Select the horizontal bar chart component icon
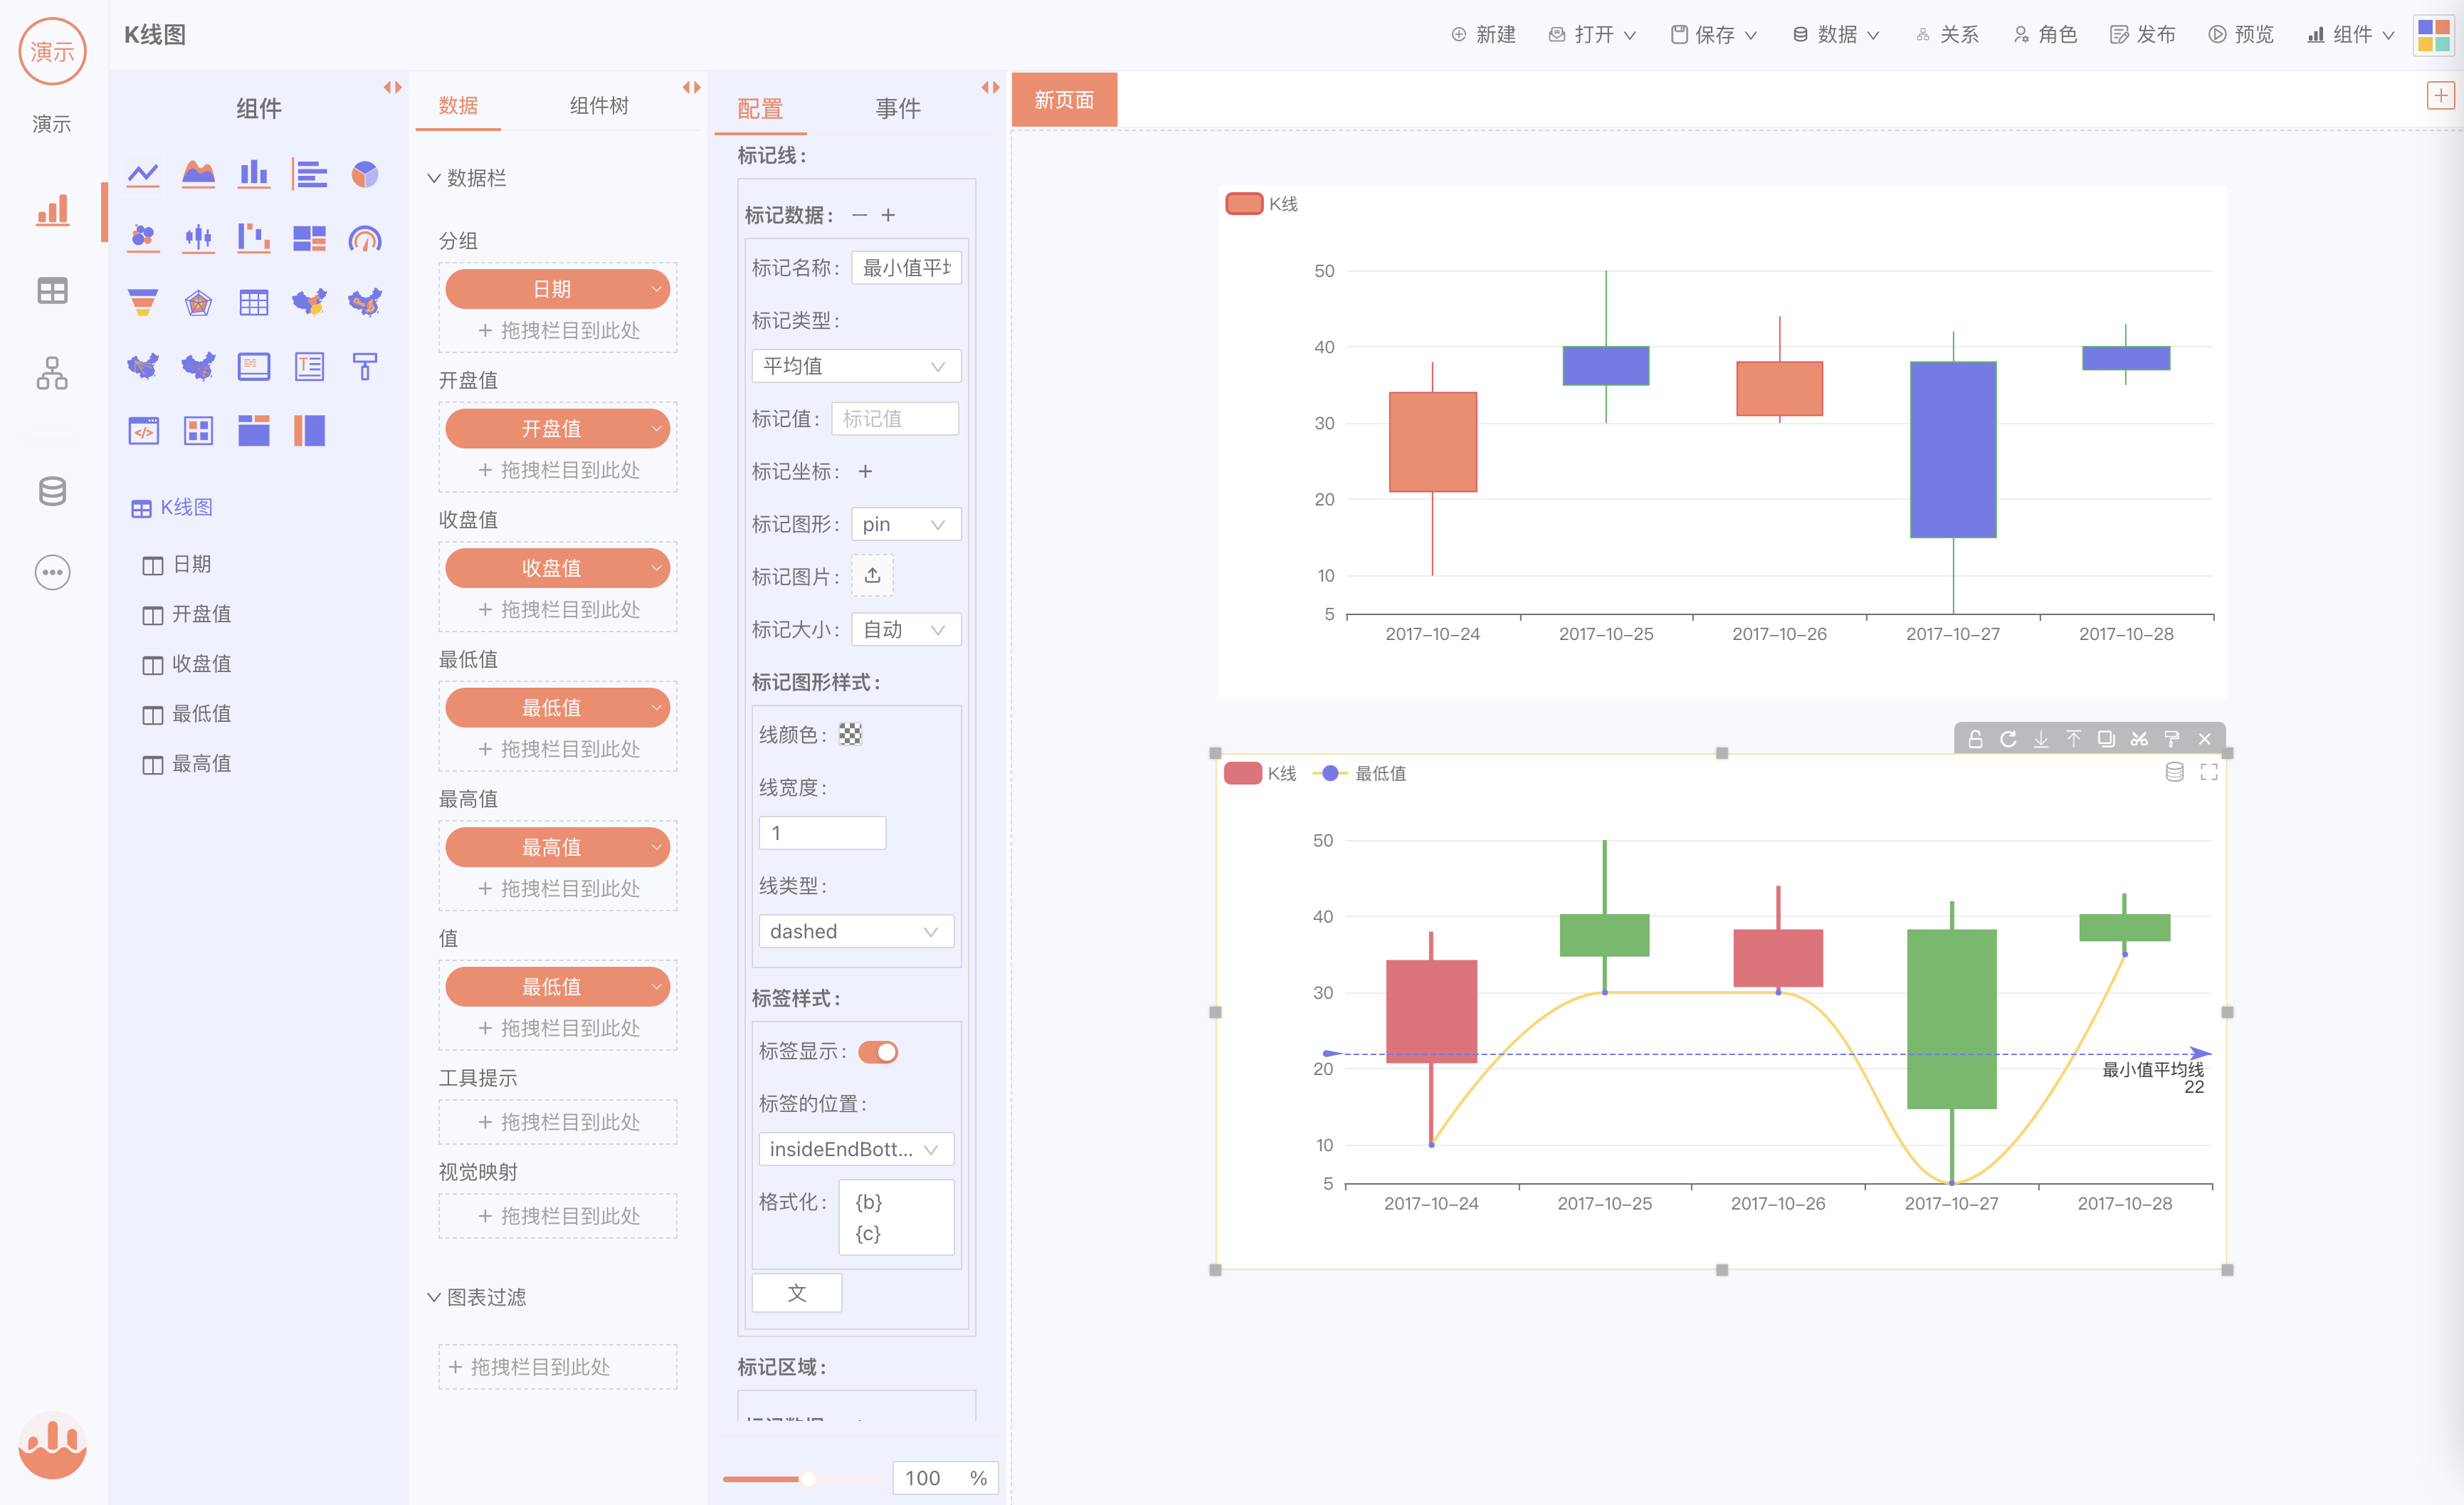 click(309, 175)
